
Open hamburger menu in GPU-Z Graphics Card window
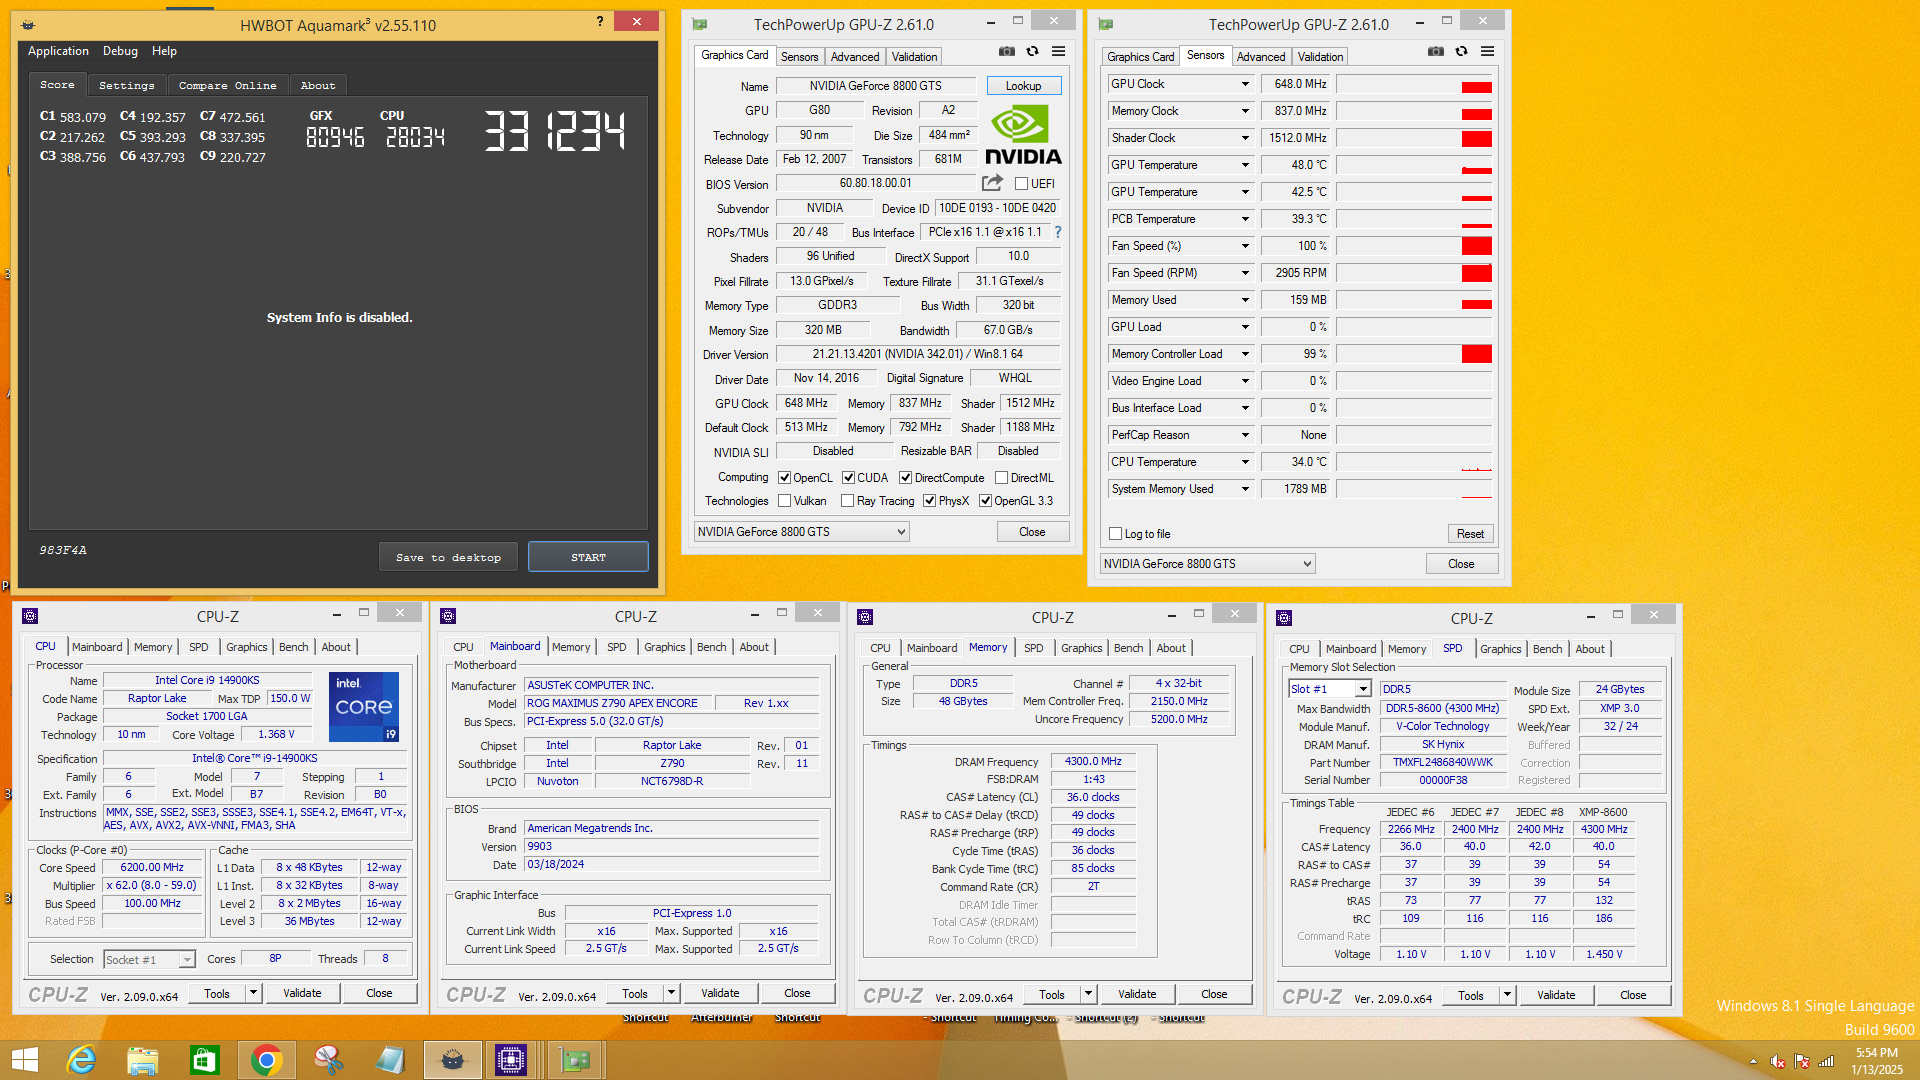(x=1058, y=52)
